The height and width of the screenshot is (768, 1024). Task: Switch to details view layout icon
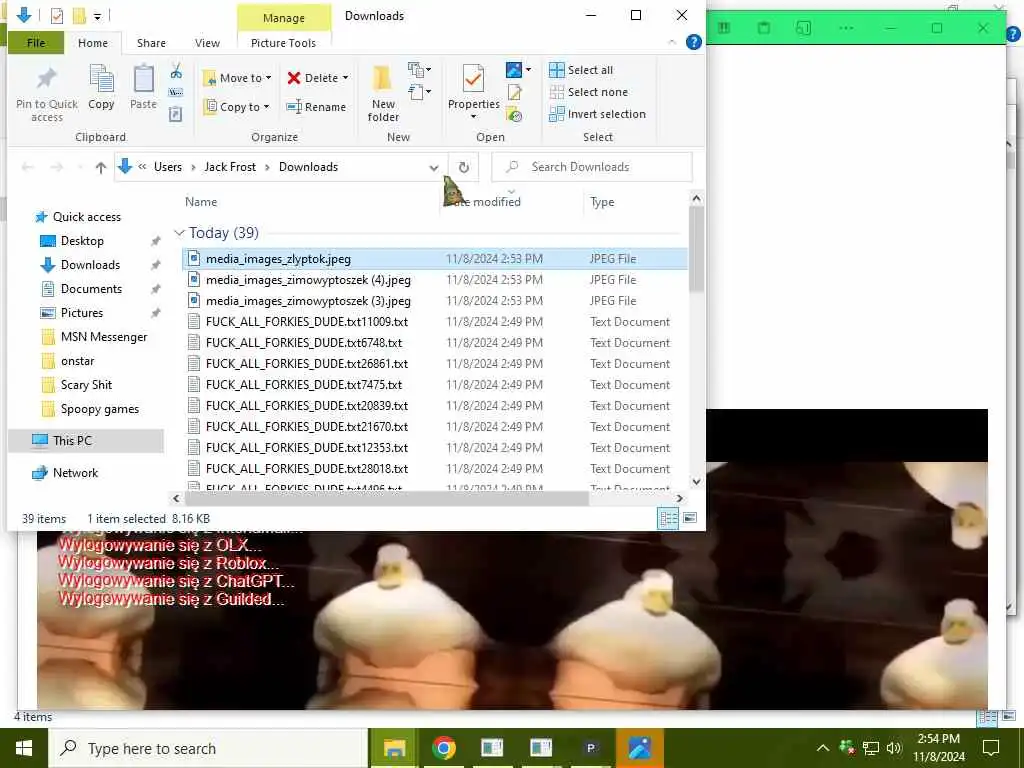669,519
